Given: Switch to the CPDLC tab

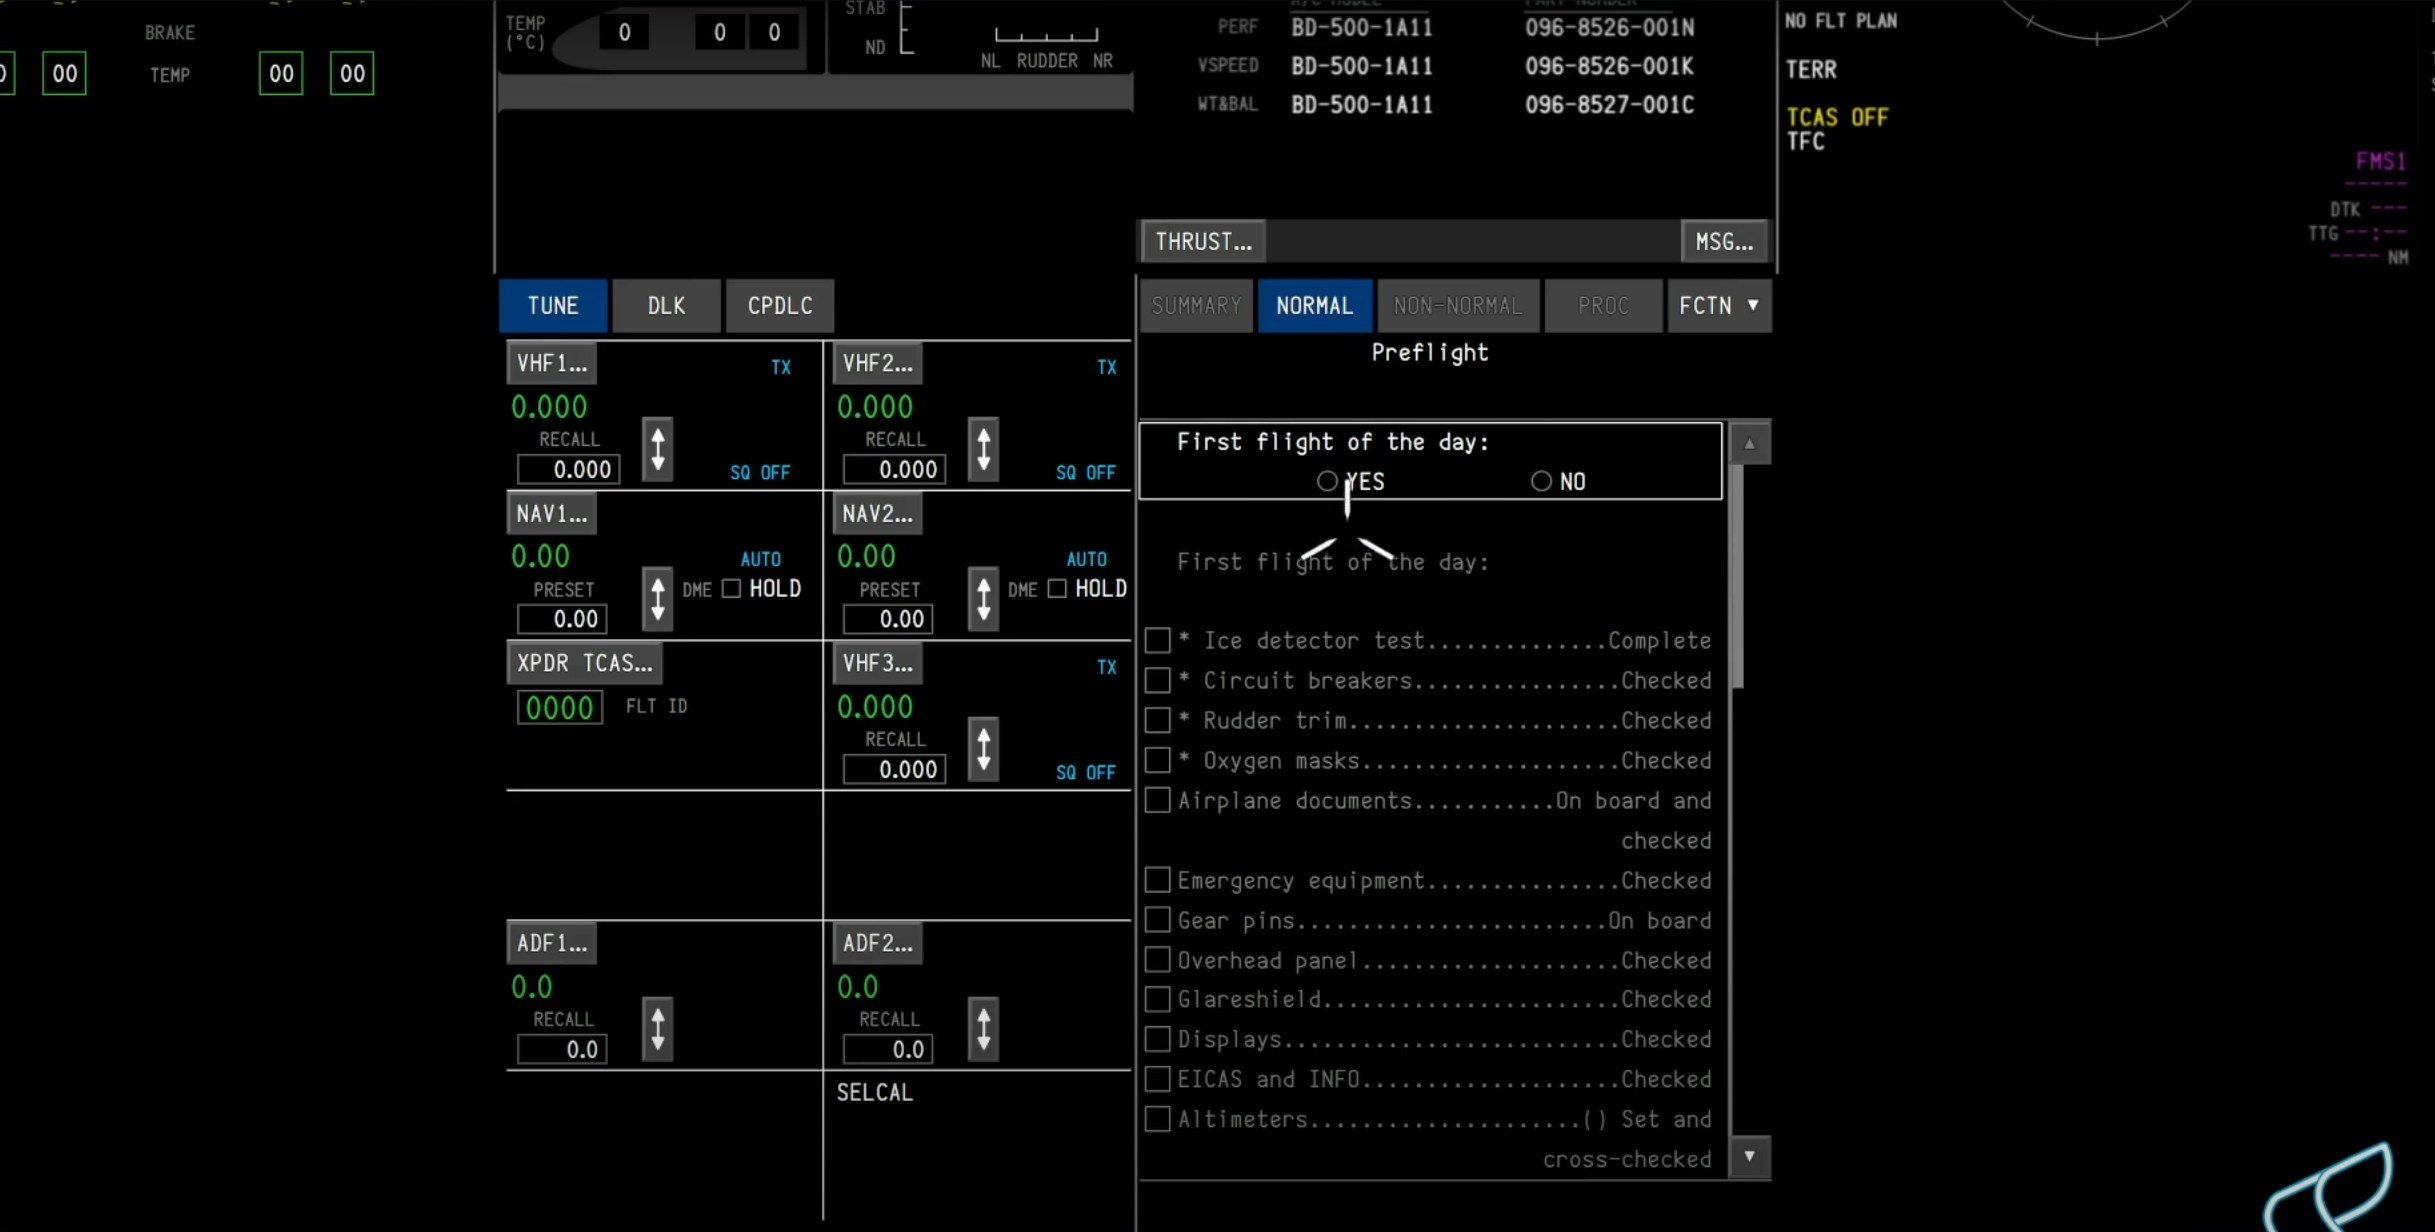Looking at the screenshot, I should [779, 306].
